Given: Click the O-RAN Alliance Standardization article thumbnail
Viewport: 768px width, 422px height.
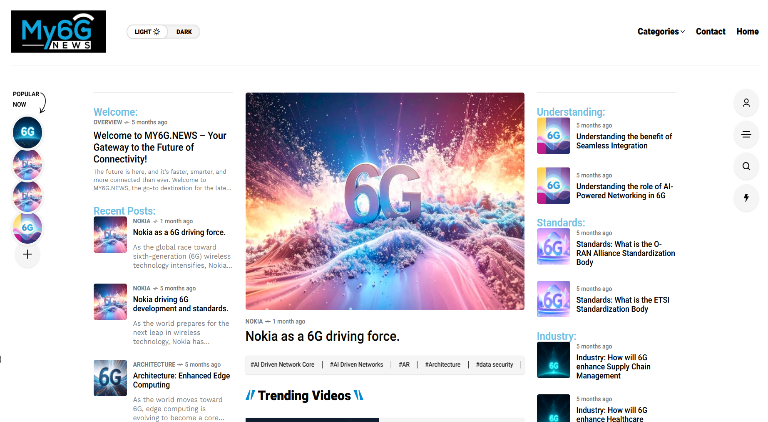Looking at the screenshot, I should pos(553,246).
